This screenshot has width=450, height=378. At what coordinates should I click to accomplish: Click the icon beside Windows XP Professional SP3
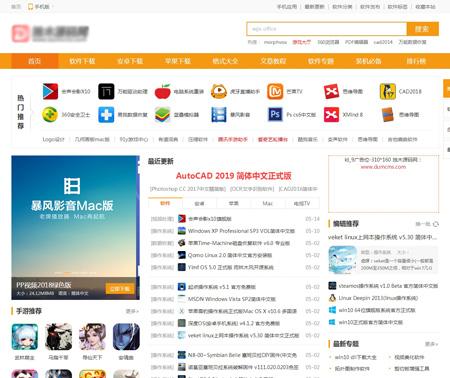point(182,231)
